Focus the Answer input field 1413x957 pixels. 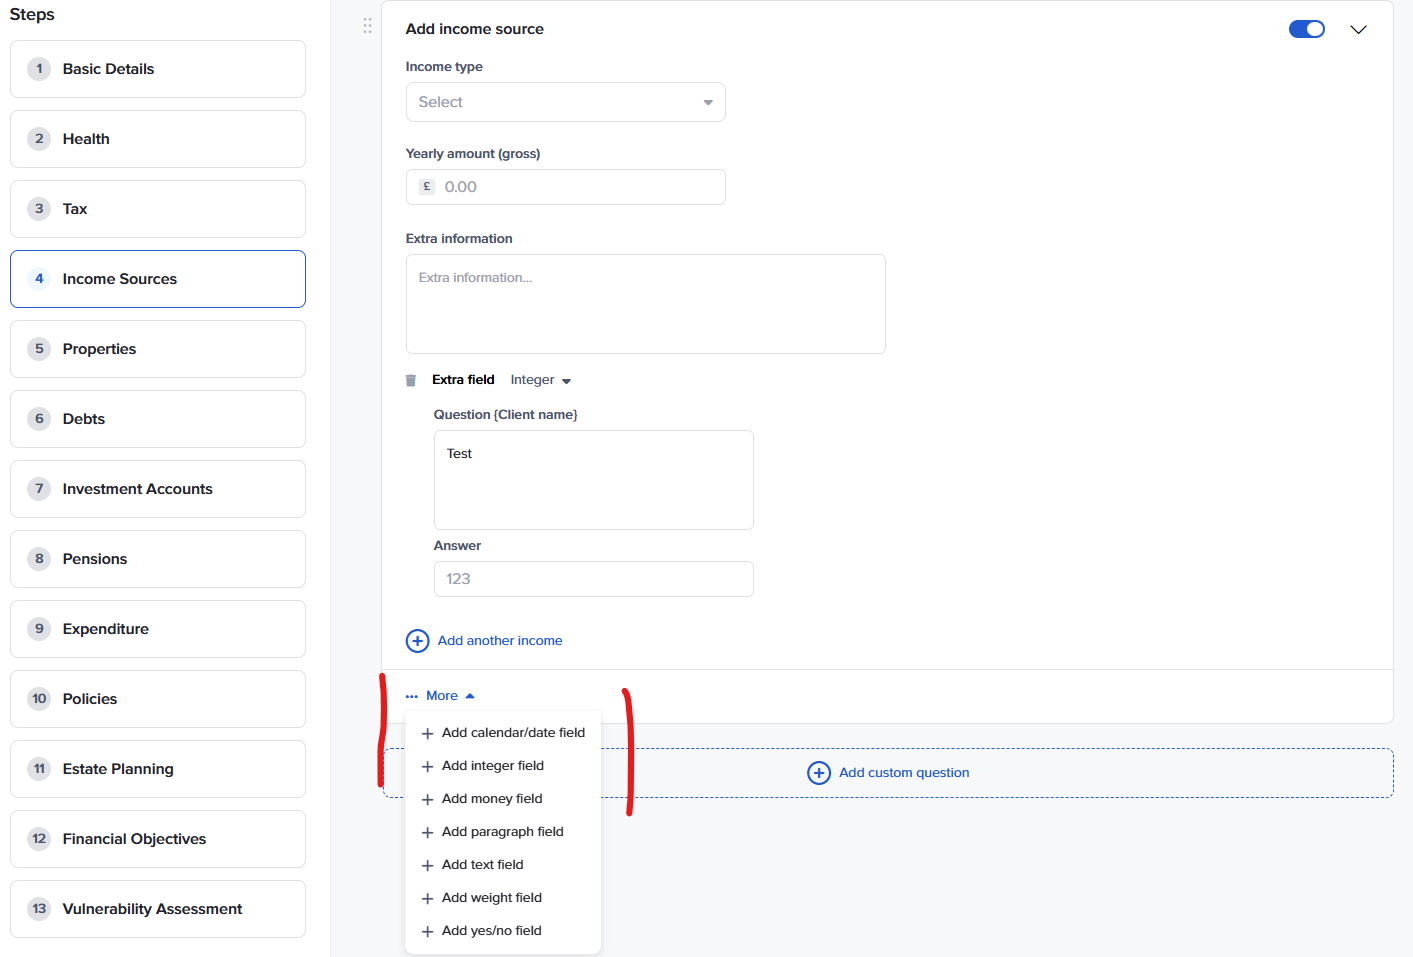click(593, 579)
